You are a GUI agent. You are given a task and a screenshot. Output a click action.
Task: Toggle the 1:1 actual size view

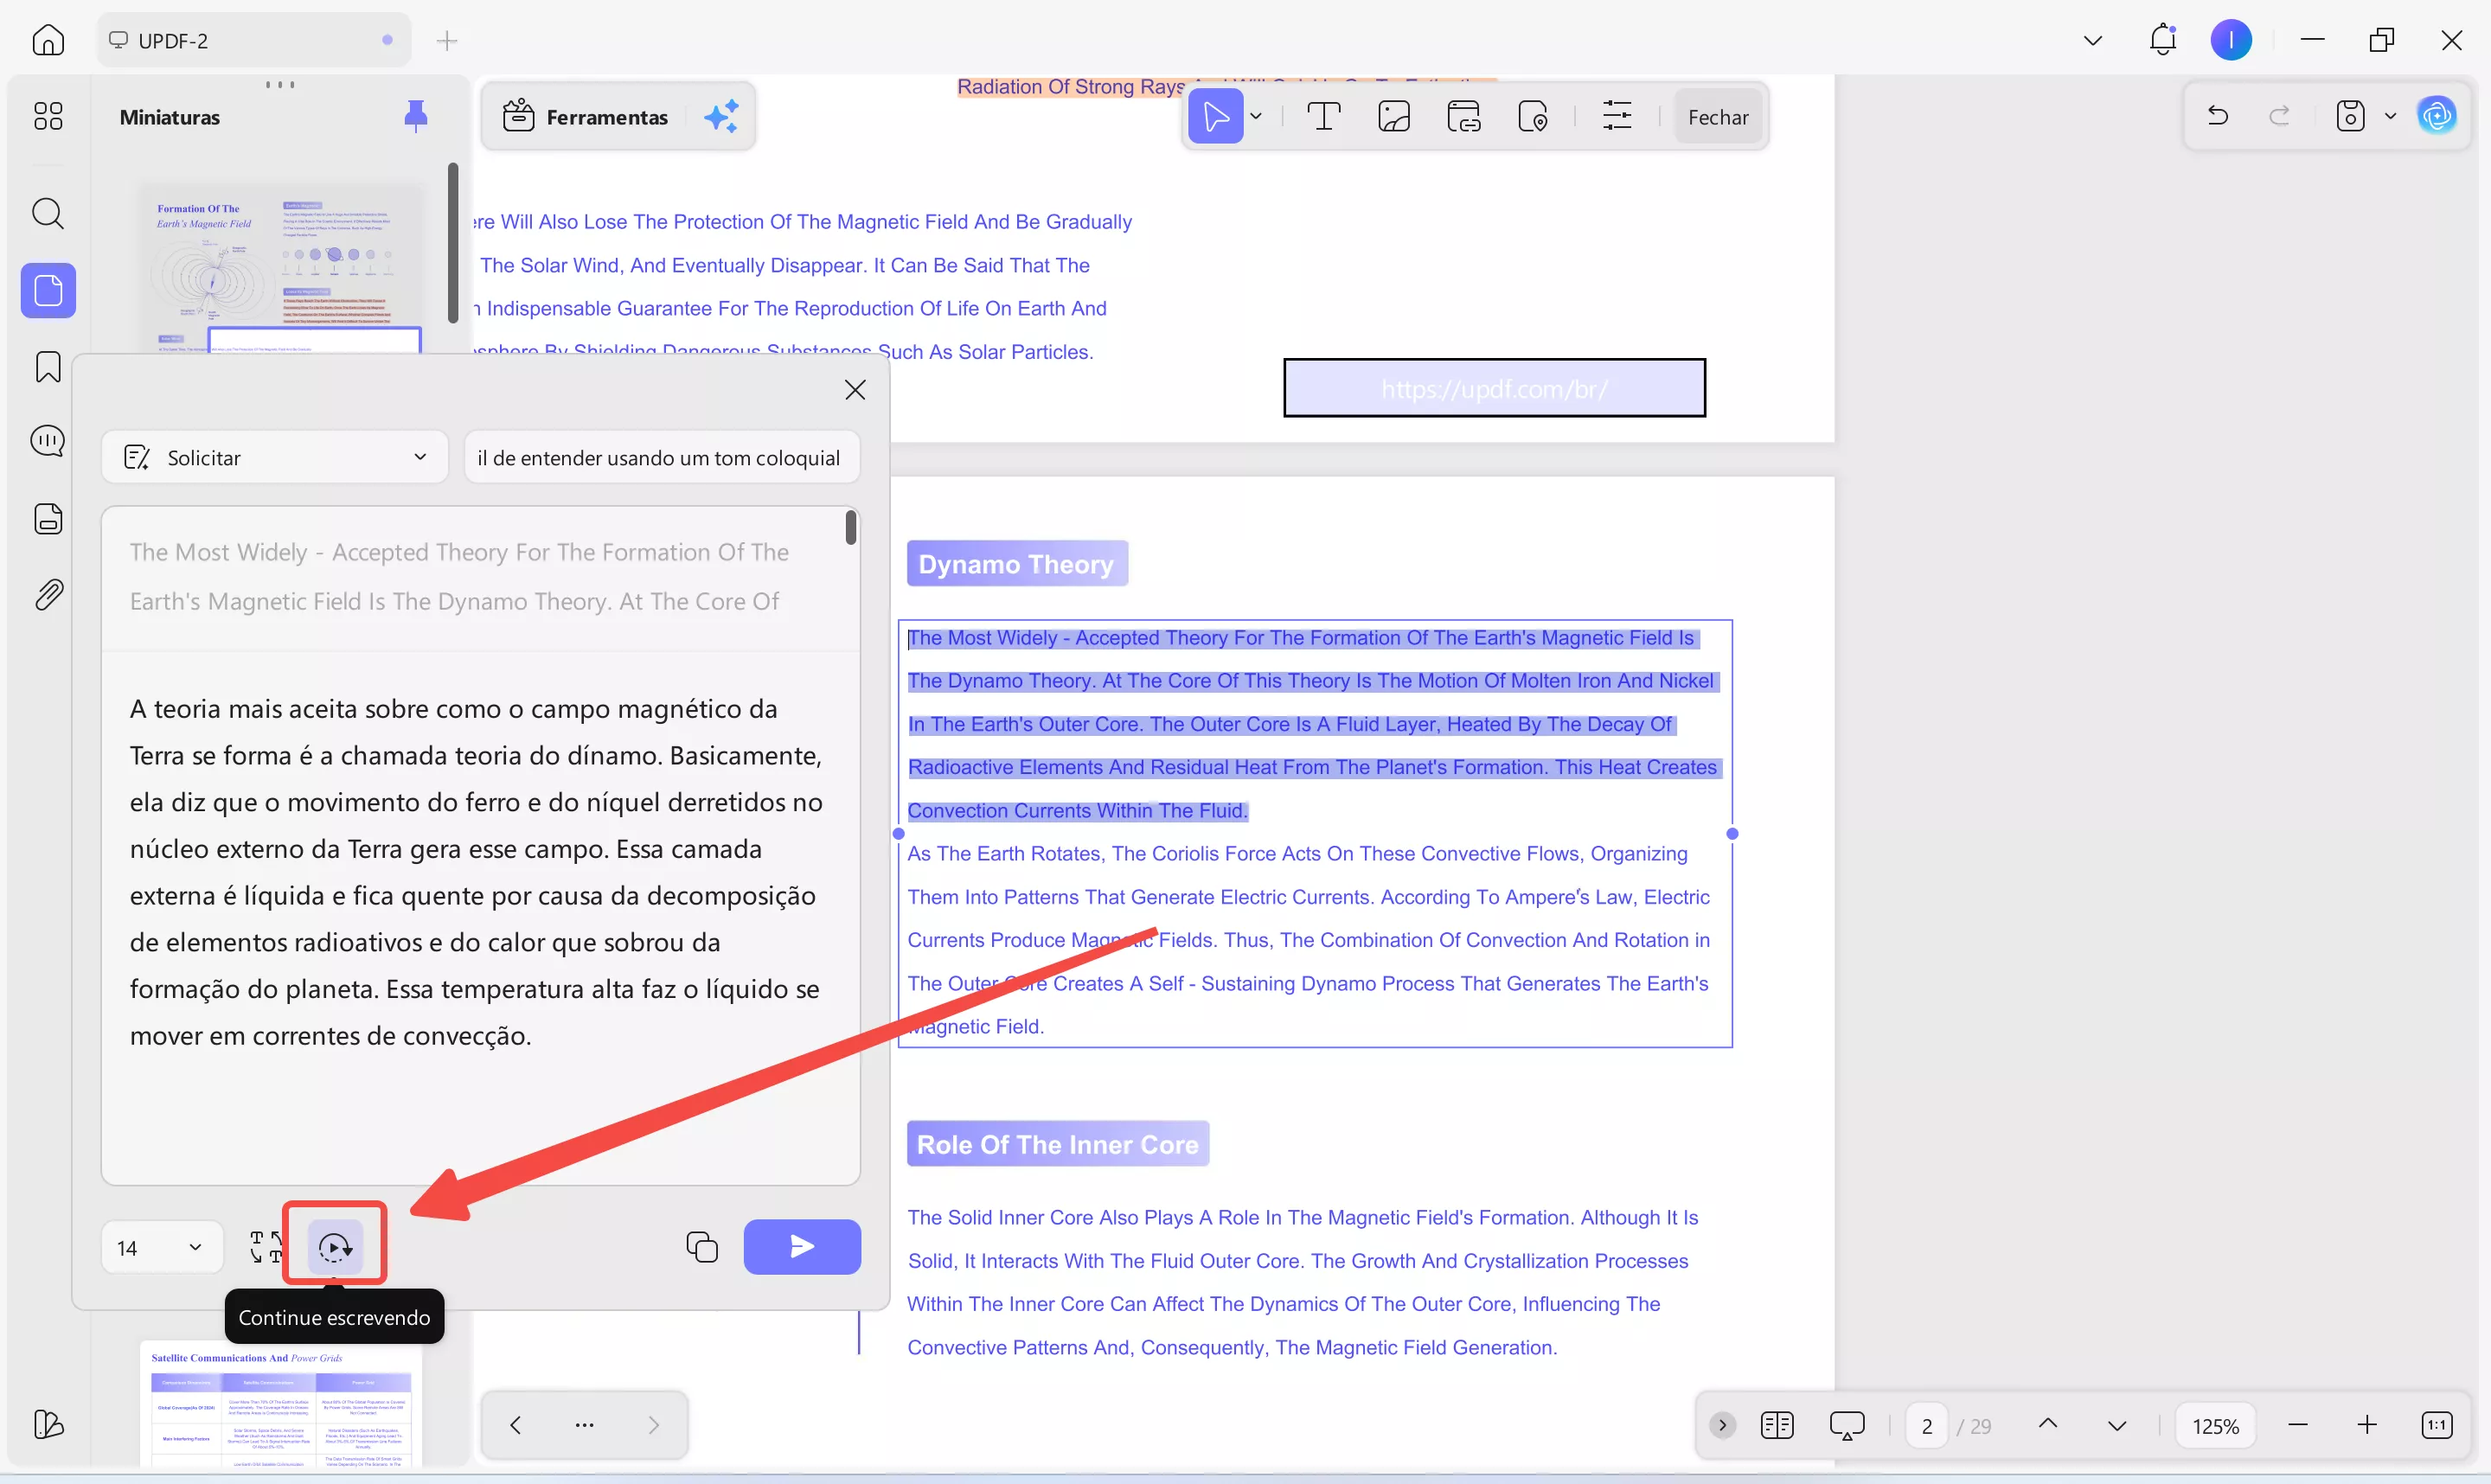pos(2436,1425)
